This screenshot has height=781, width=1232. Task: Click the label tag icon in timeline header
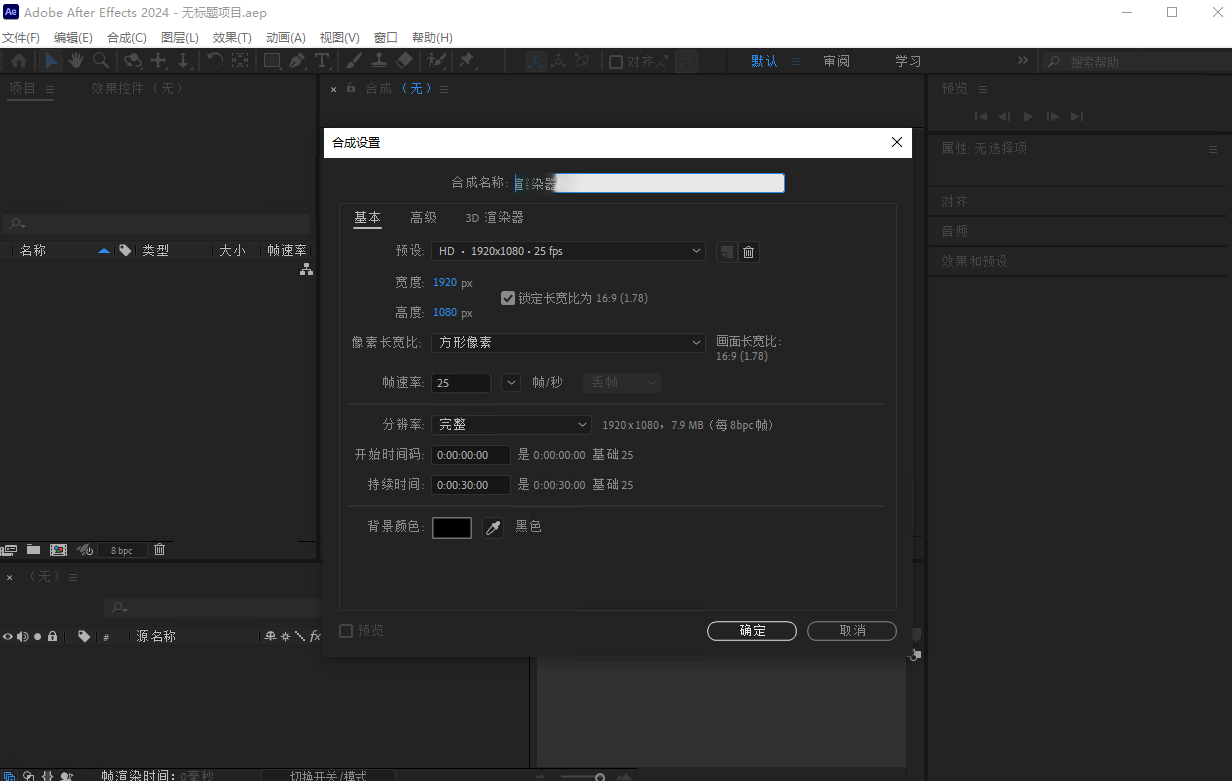point(84,636)
